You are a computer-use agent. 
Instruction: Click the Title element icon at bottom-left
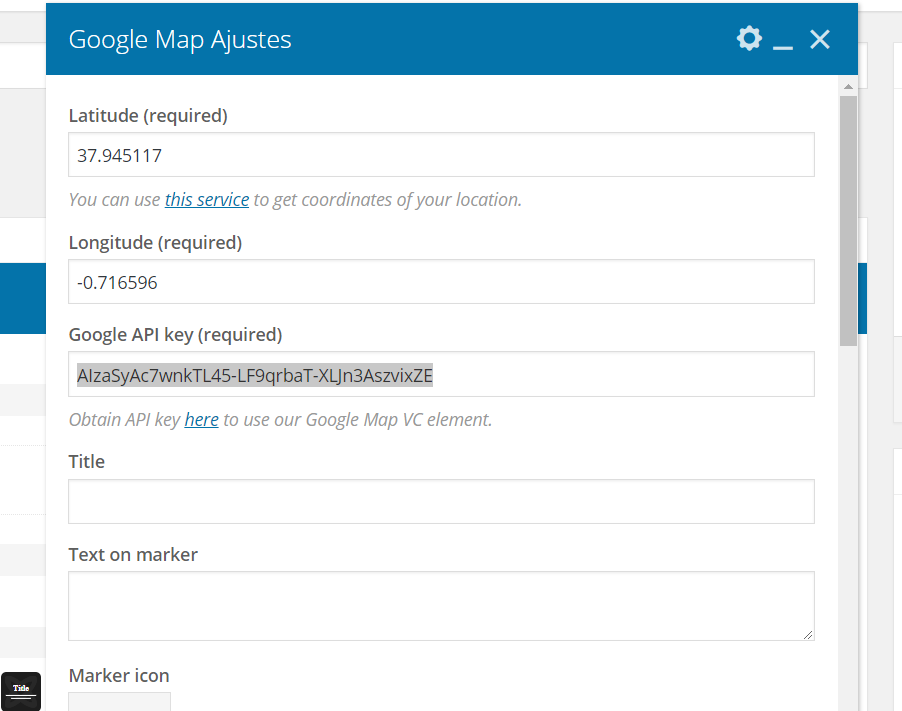(x=21, y=690)
